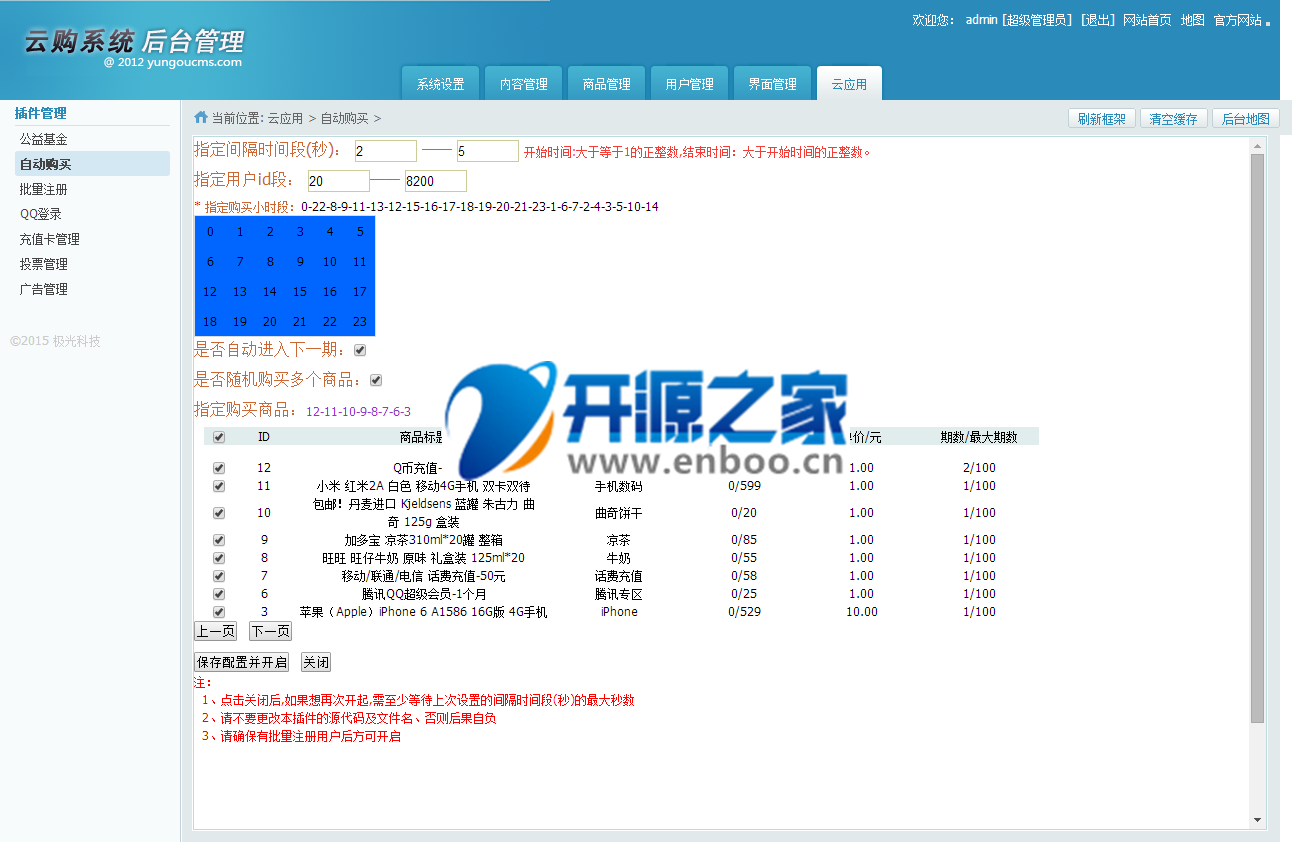Click the 云应用 breadcrumb text
Image resolution: width=1292 pixels, height=842 pixels.
(285, 118)
